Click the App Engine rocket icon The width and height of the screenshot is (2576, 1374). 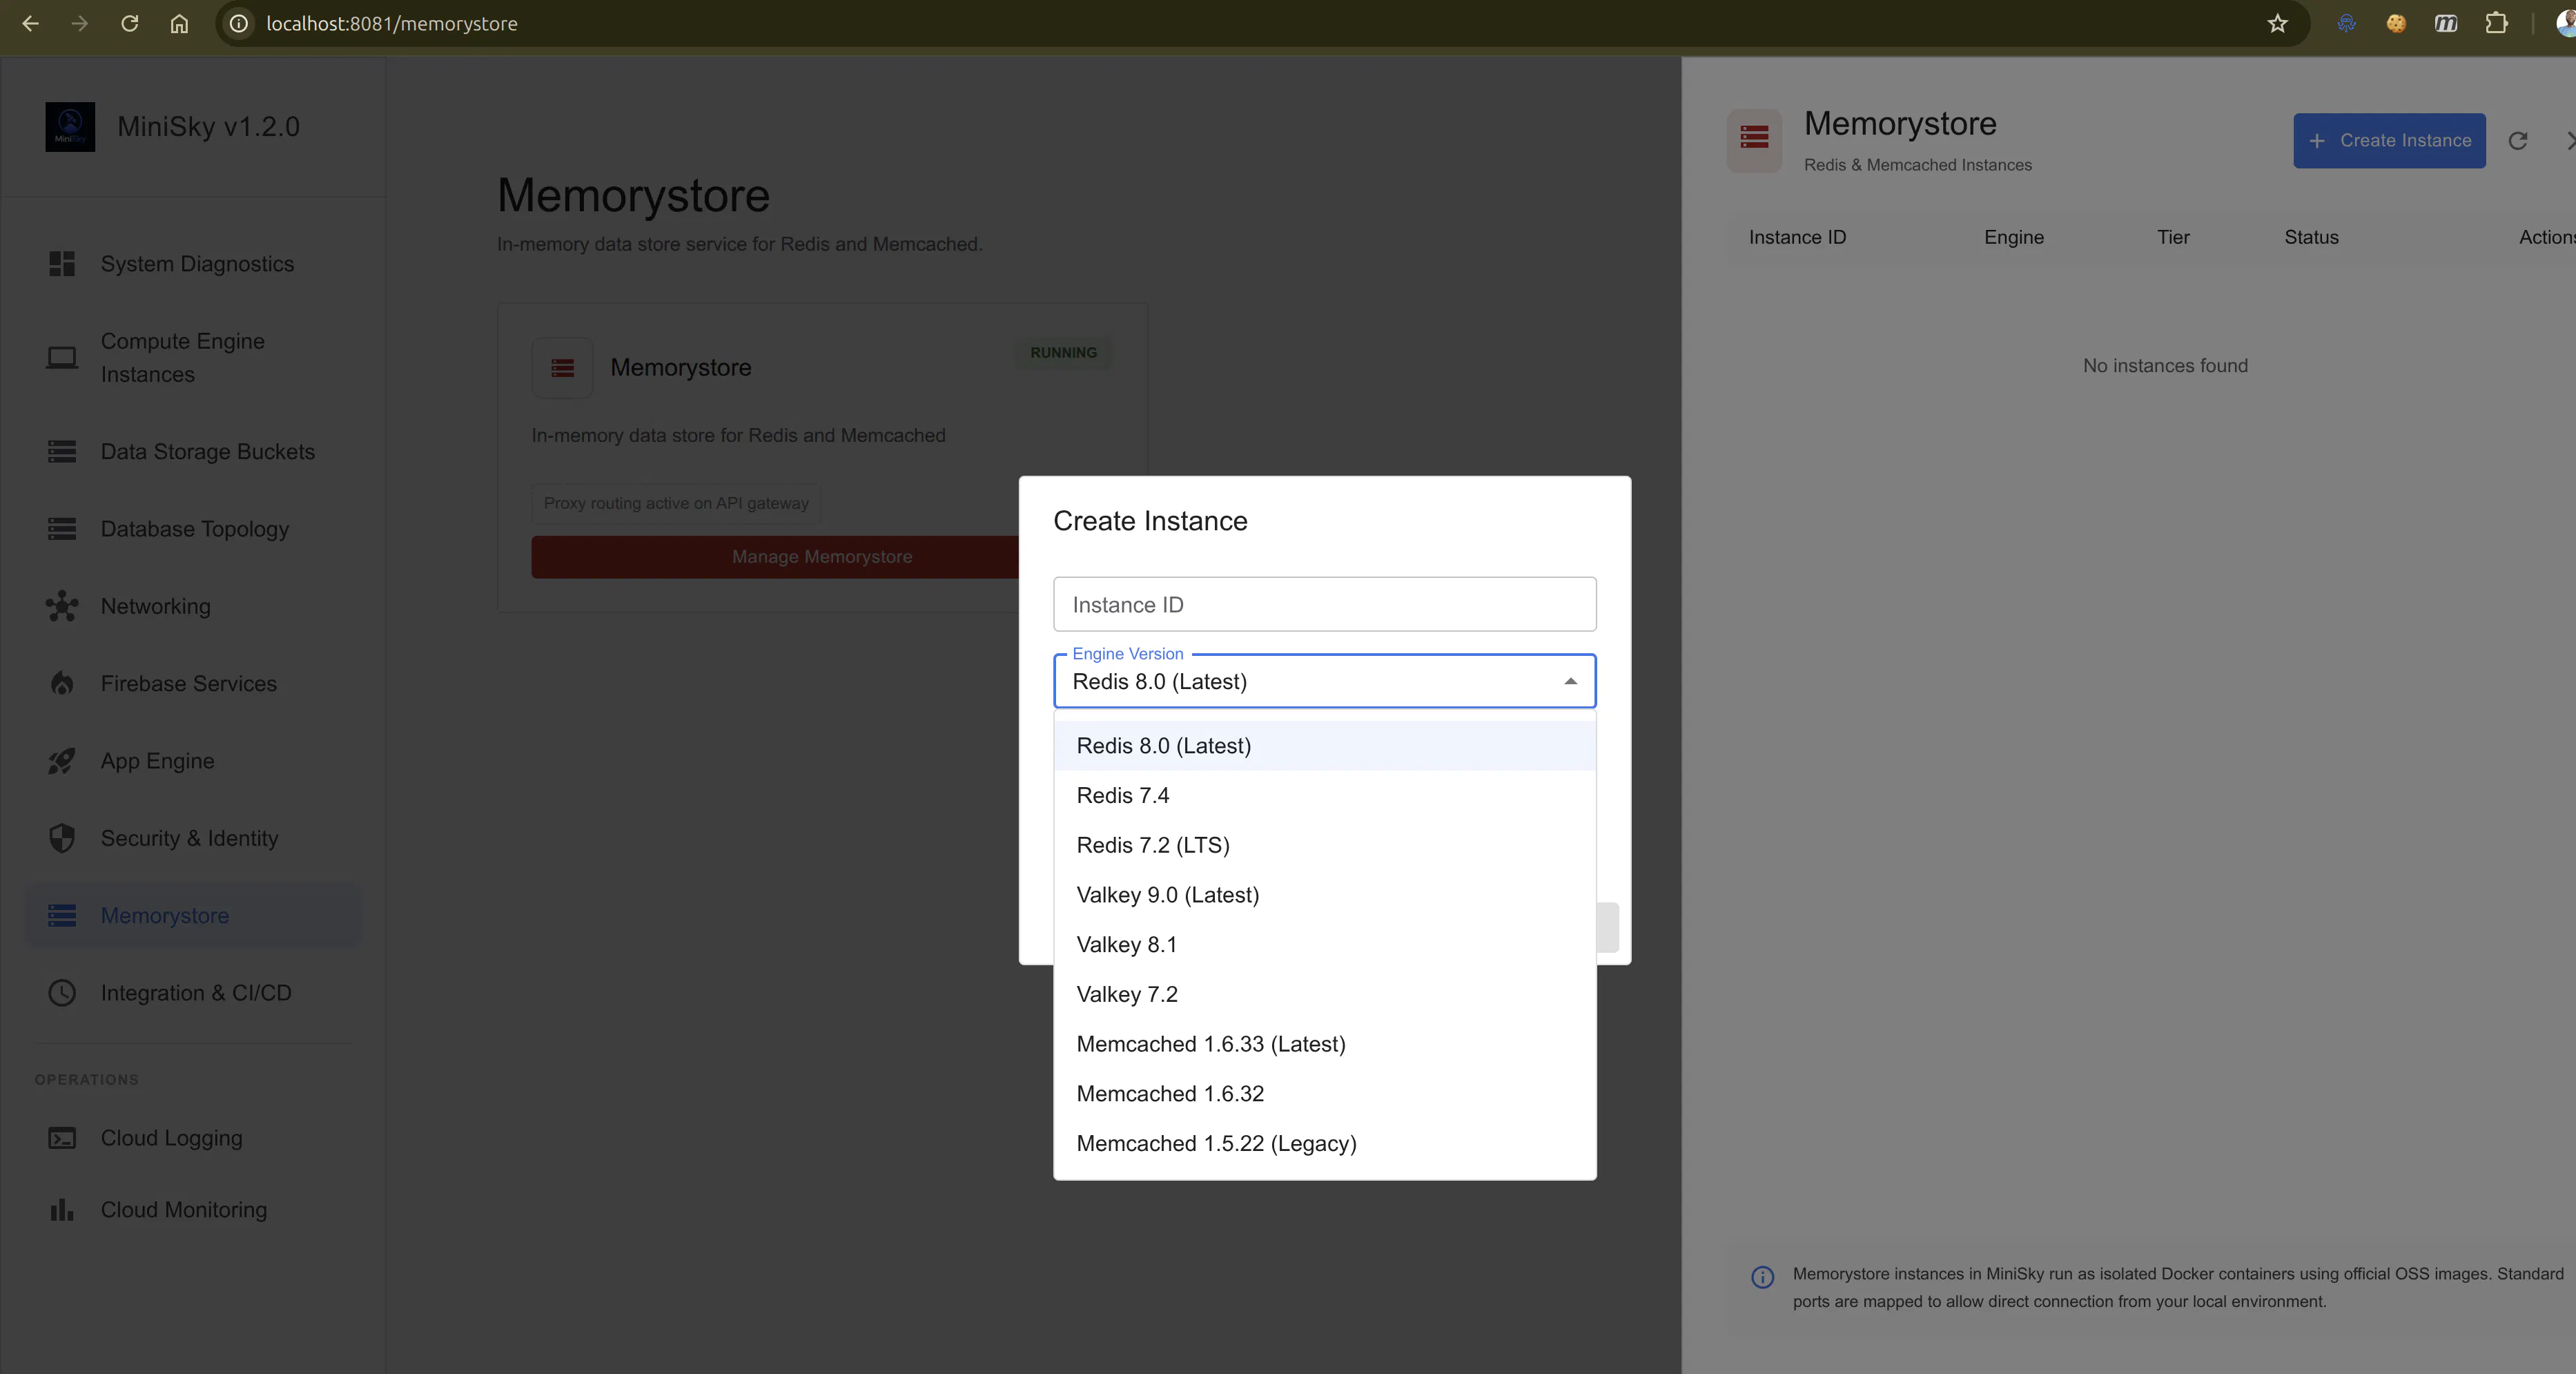coord(62,761)
